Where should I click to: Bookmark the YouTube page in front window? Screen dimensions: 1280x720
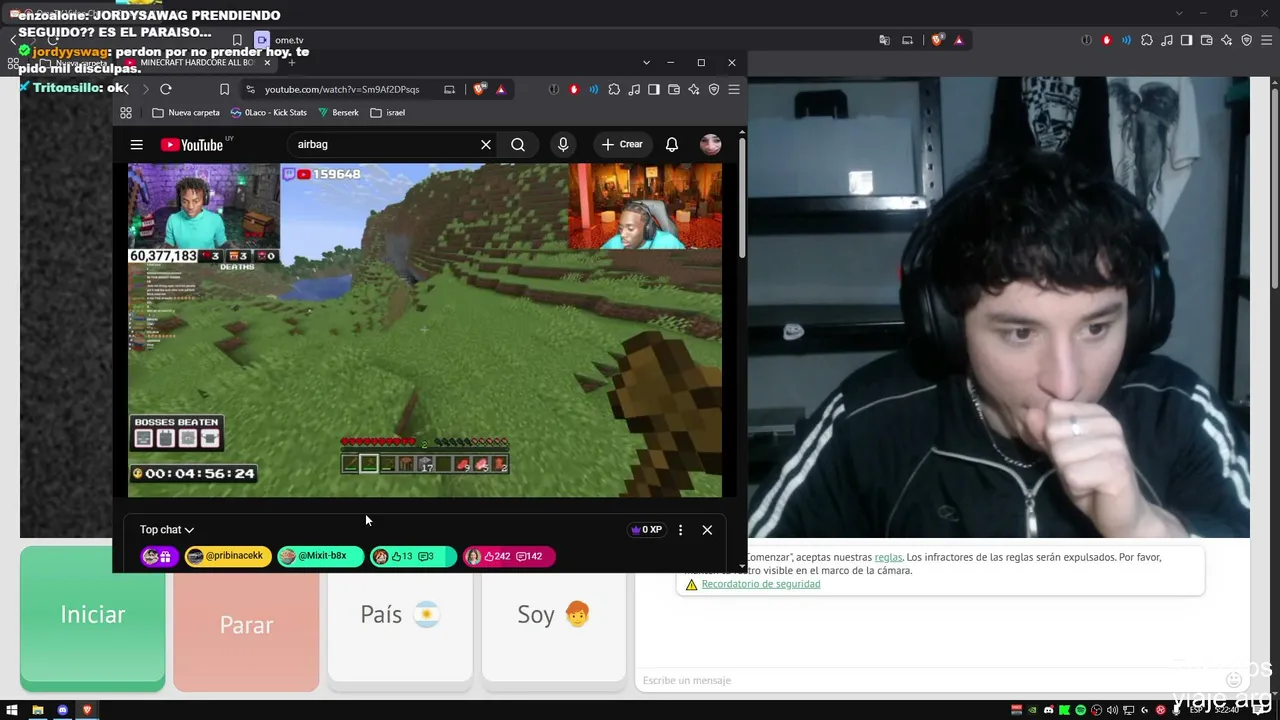[225, 89]
